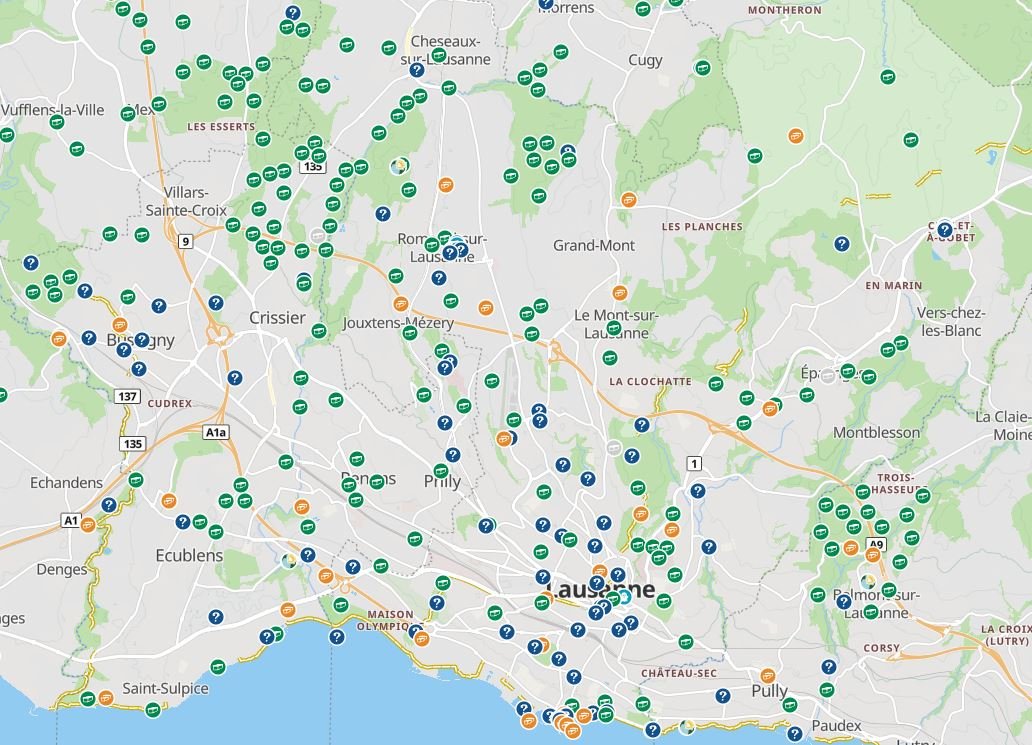
Task: Open green marker beneath Vufflens-la-Ville label
Action: click(57, 122)
